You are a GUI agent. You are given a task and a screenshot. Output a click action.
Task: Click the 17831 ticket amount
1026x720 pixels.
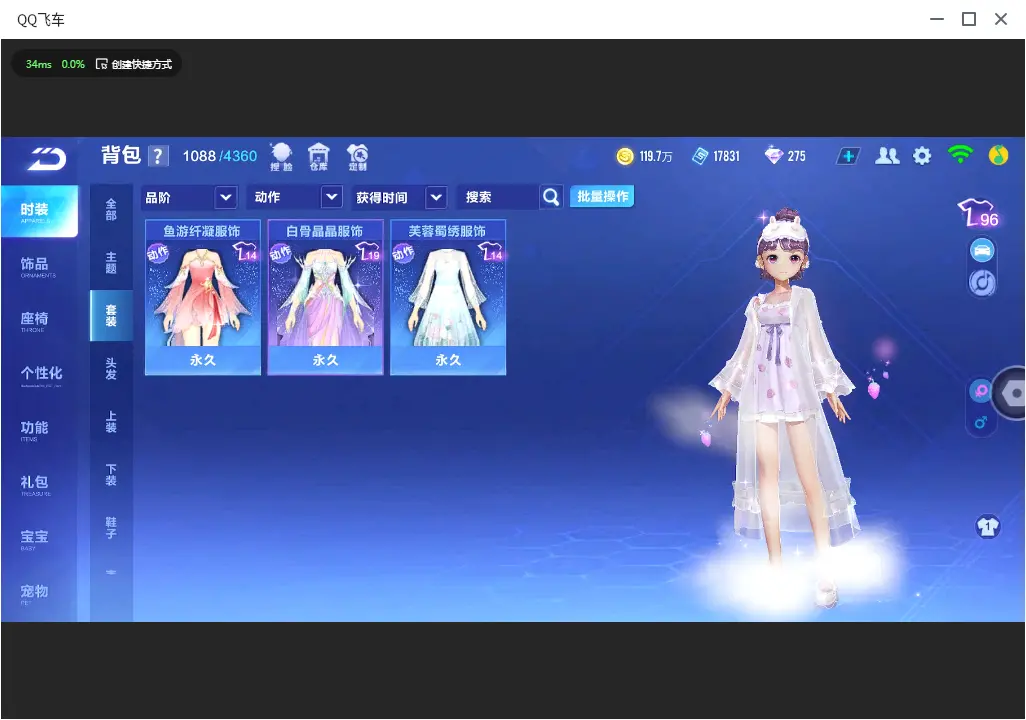pyautogui.click(x=726, y=156)
